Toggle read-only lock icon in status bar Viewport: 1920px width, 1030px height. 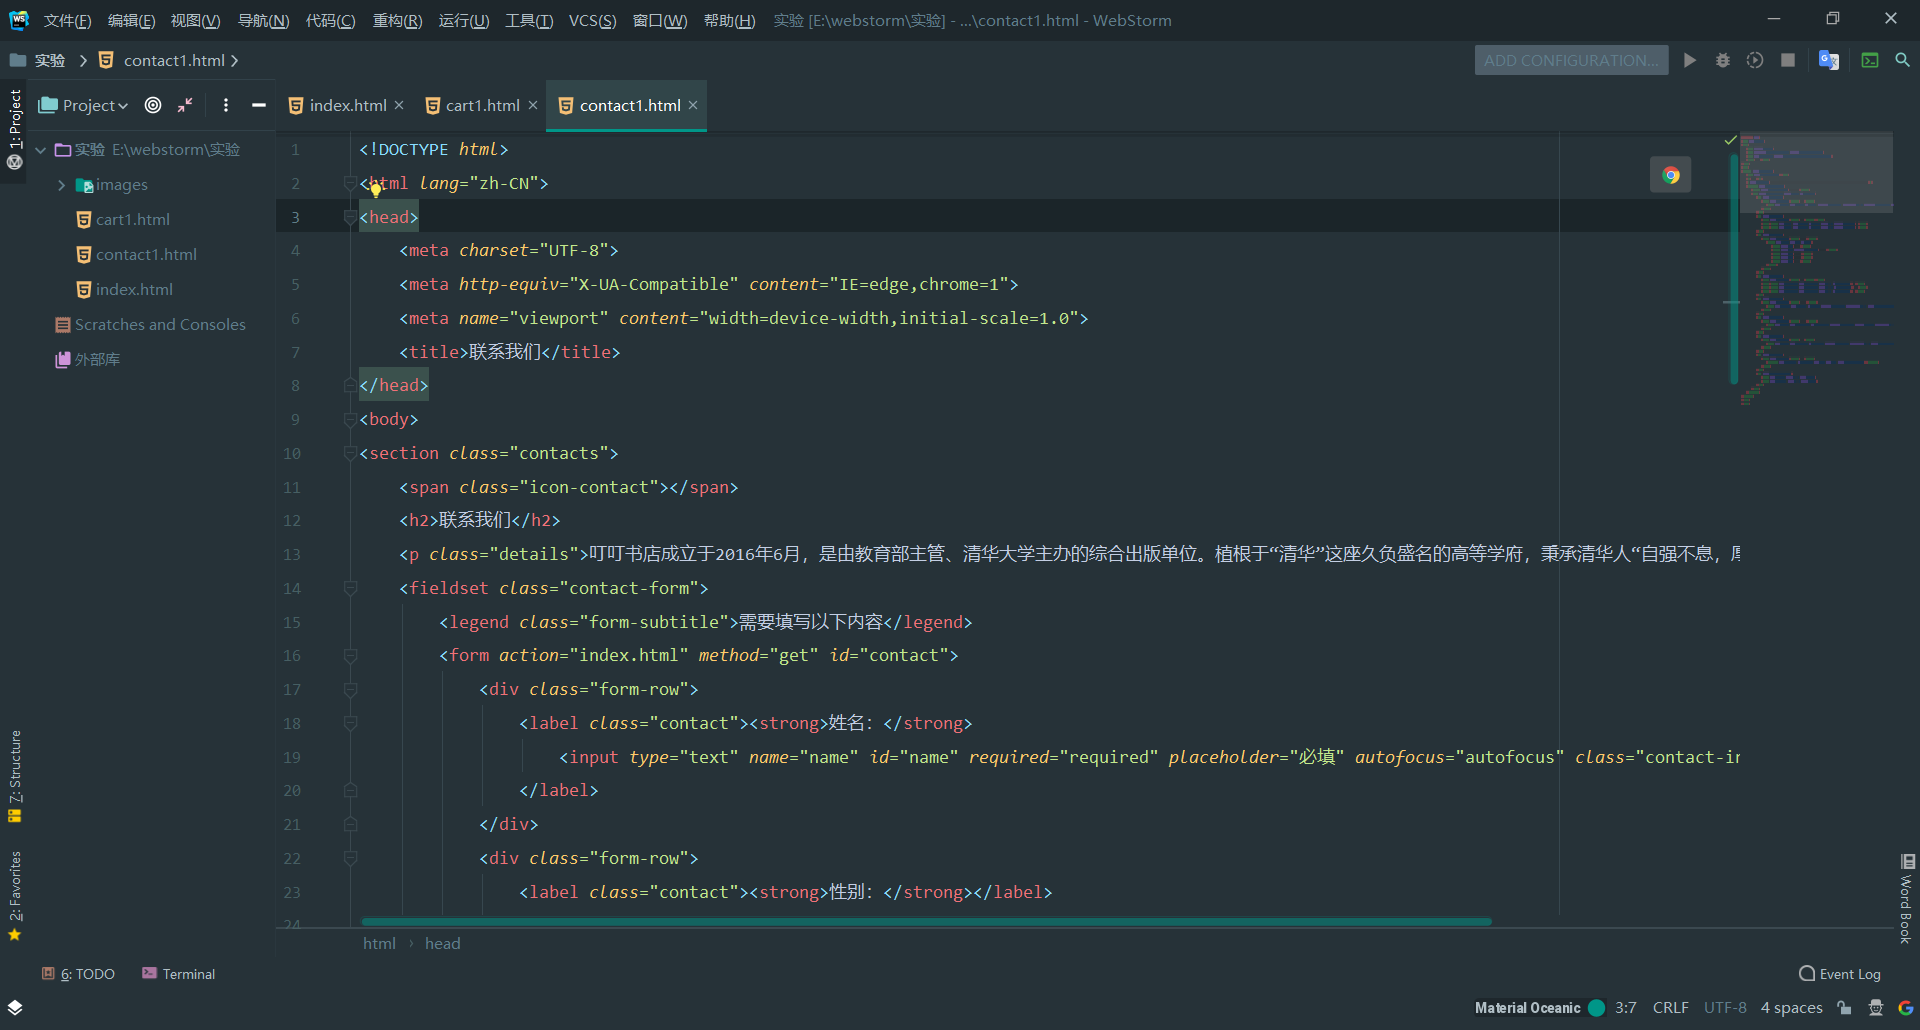click(x=1845, y=1008)
